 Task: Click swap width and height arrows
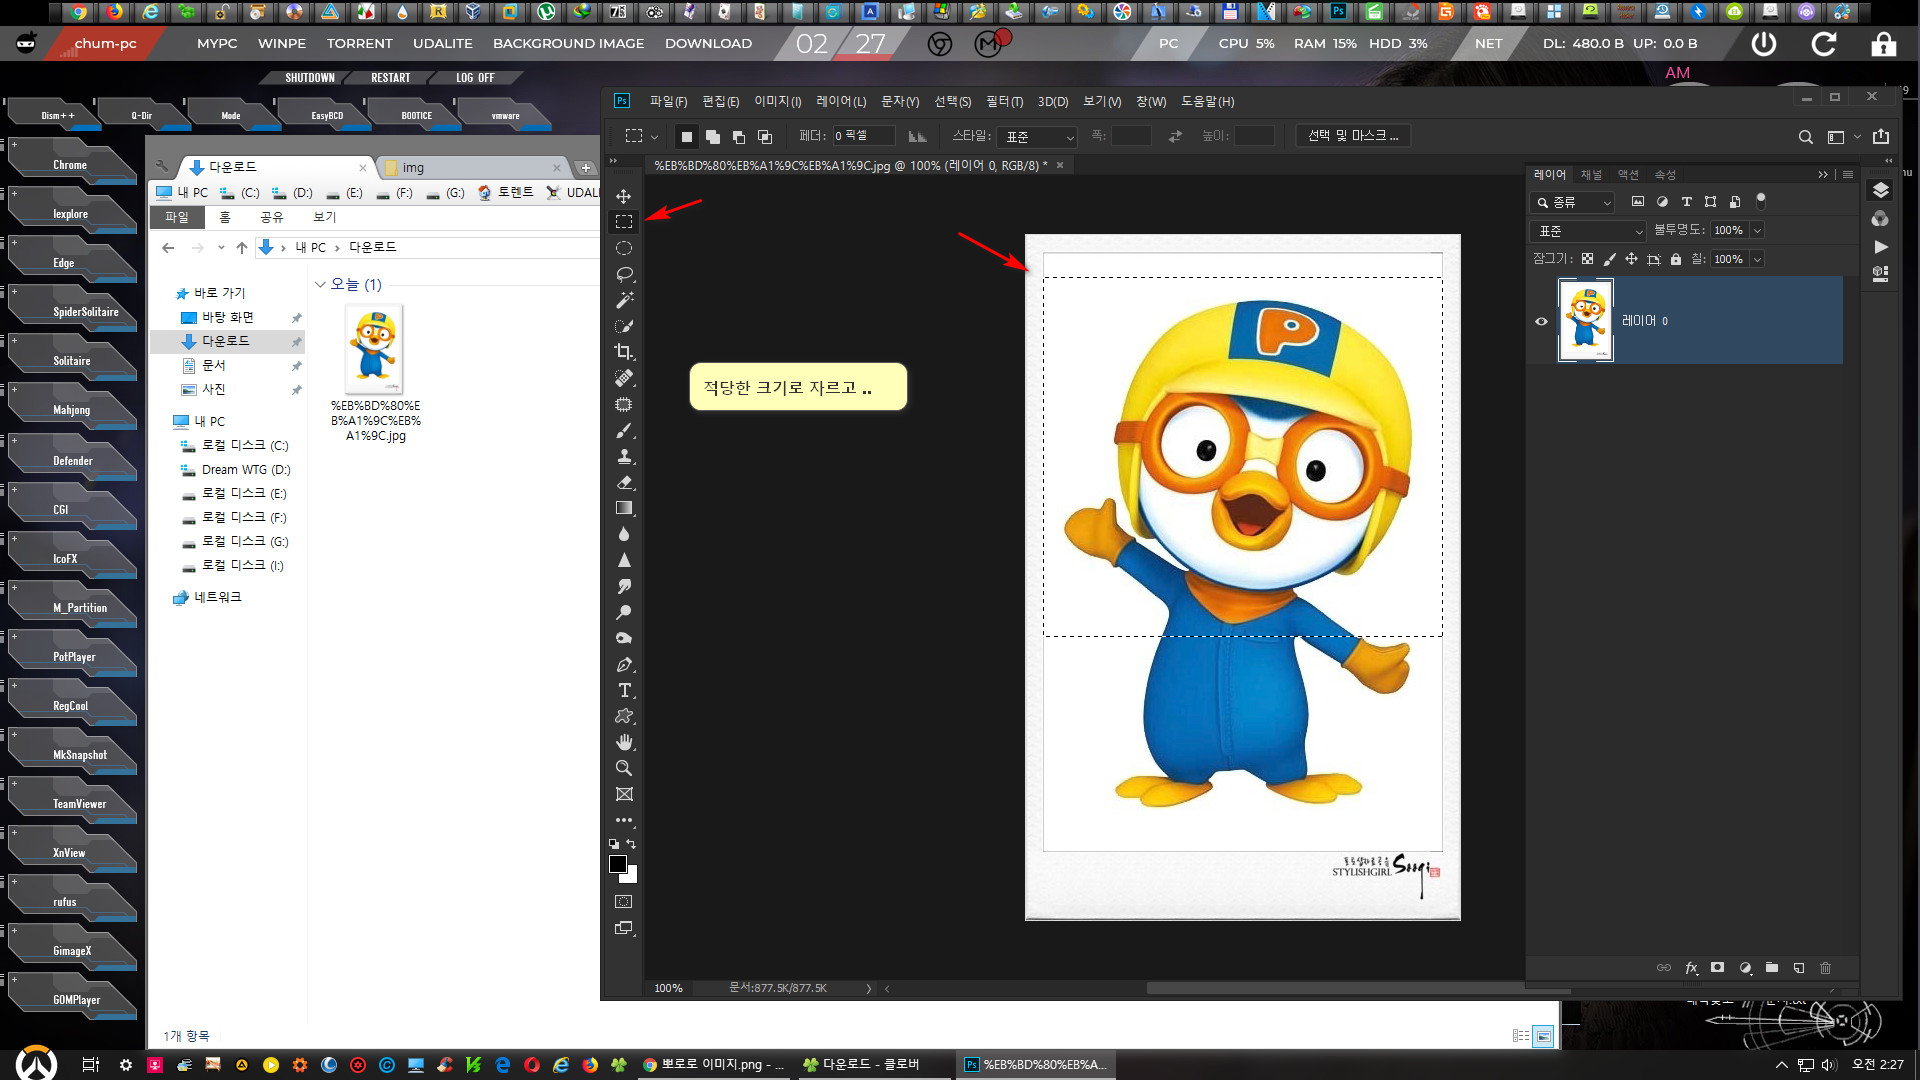click(x=1175, y=136)
